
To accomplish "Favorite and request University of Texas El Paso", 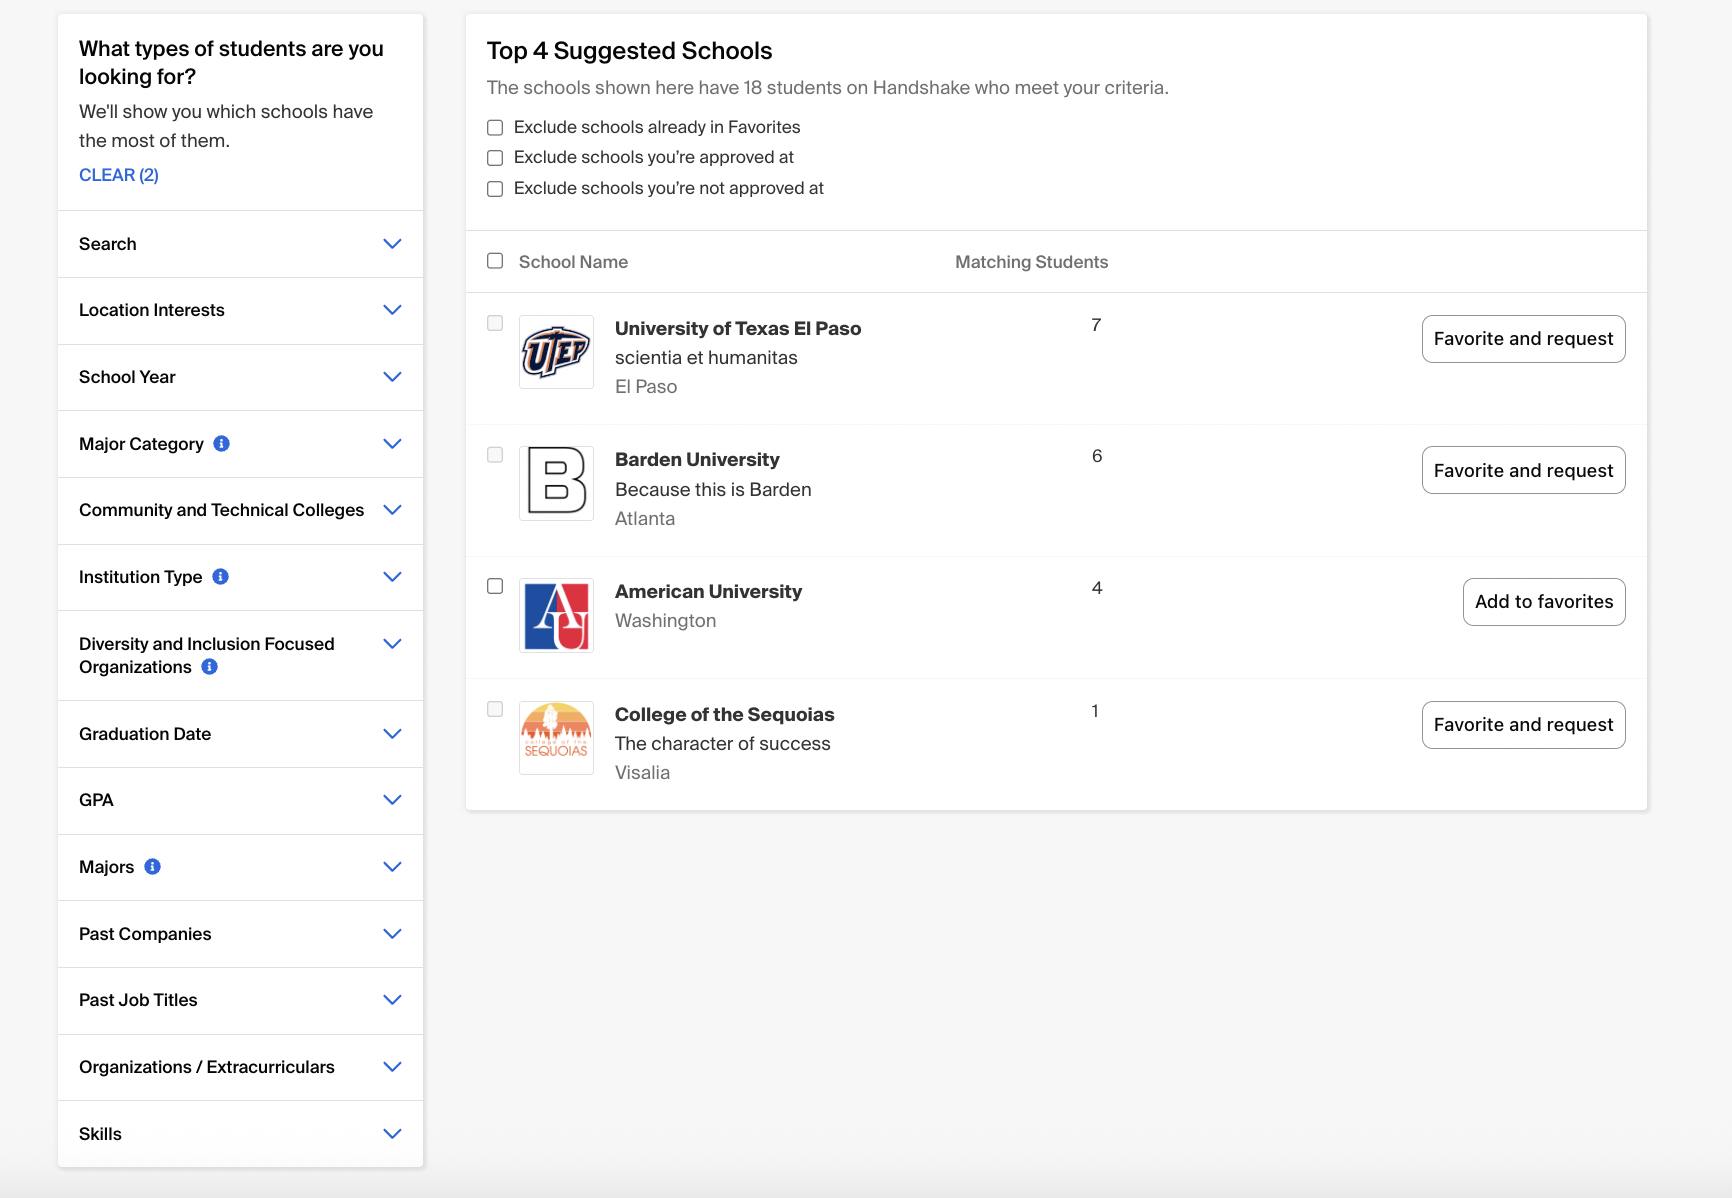I will 1523,339.
